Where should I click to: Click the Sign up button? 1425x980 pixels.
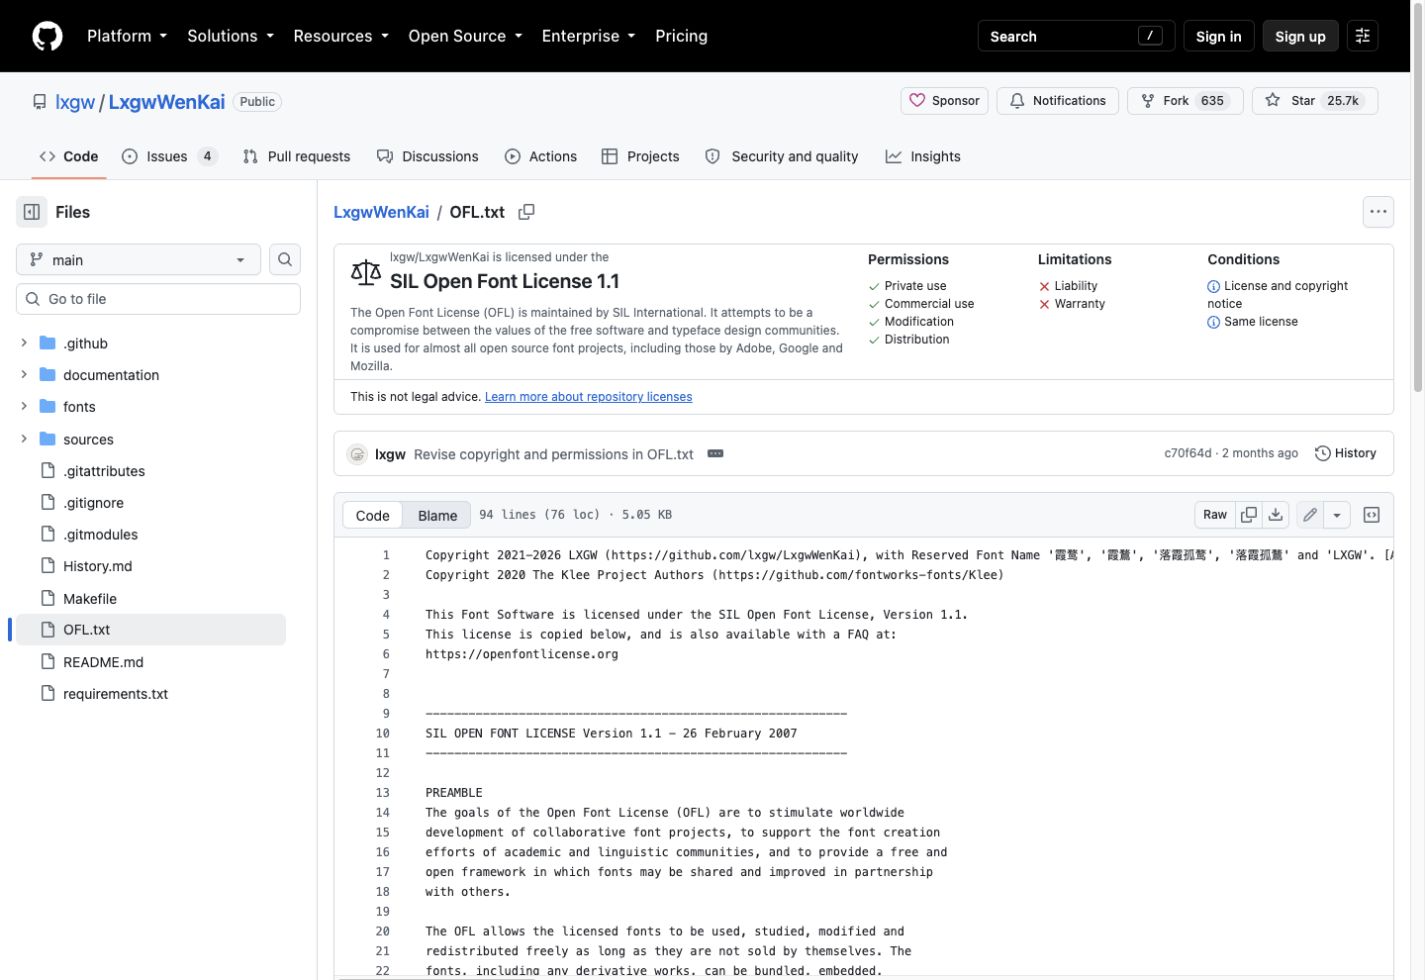click(x=1300, y=36)
